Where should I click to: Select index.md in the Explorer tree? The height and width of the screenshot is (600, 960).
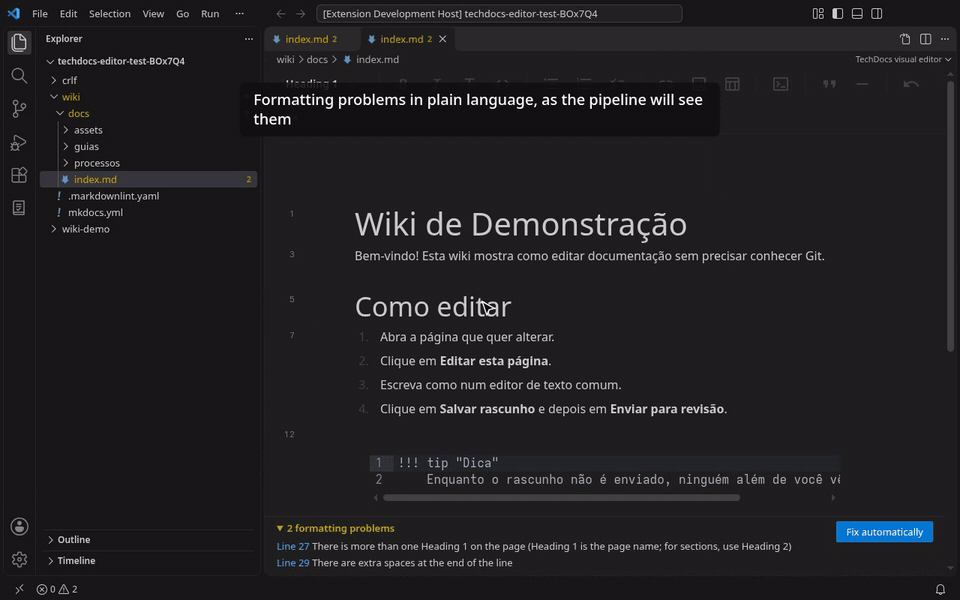[x=149, y=179]
